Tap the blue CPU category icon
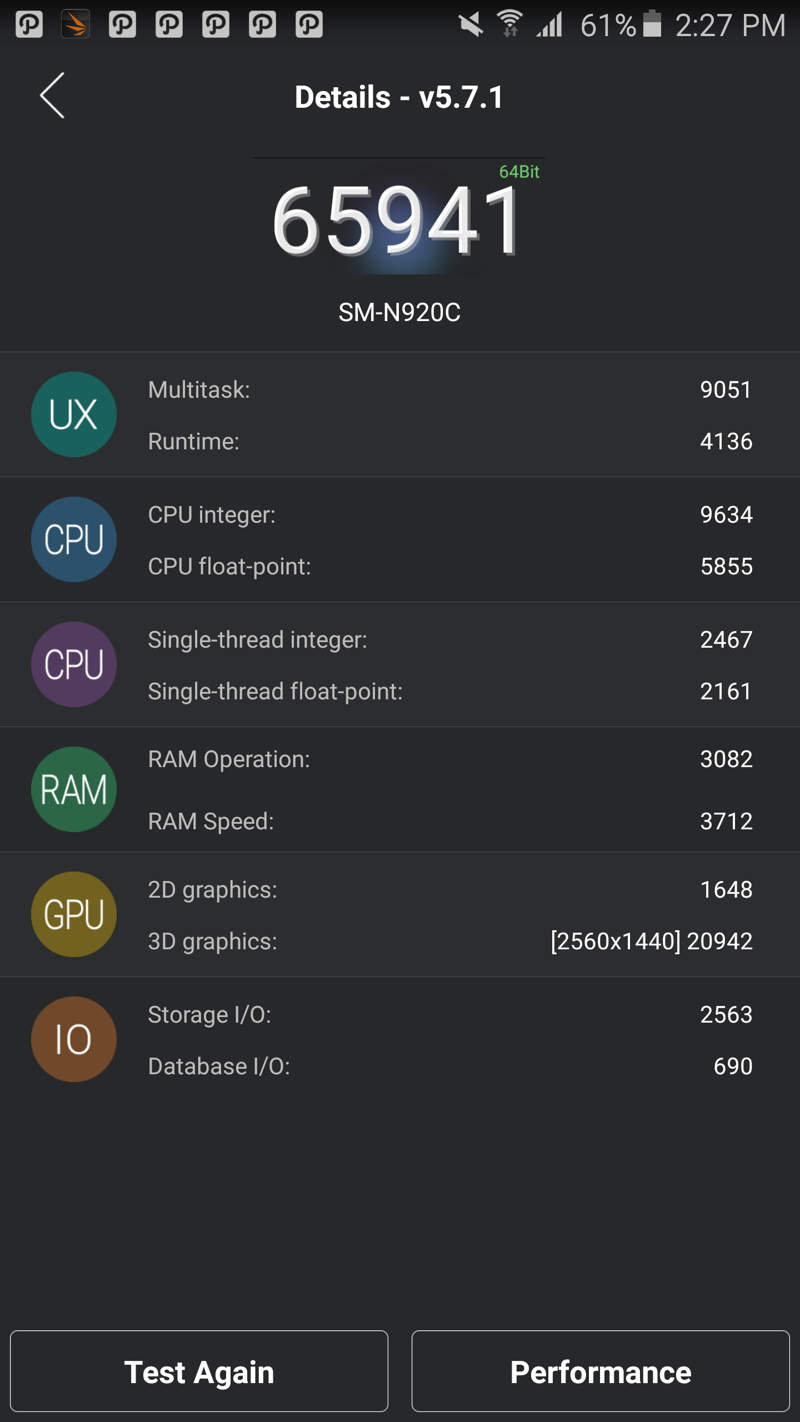800x1422 pixels. [x=74, y=539]
